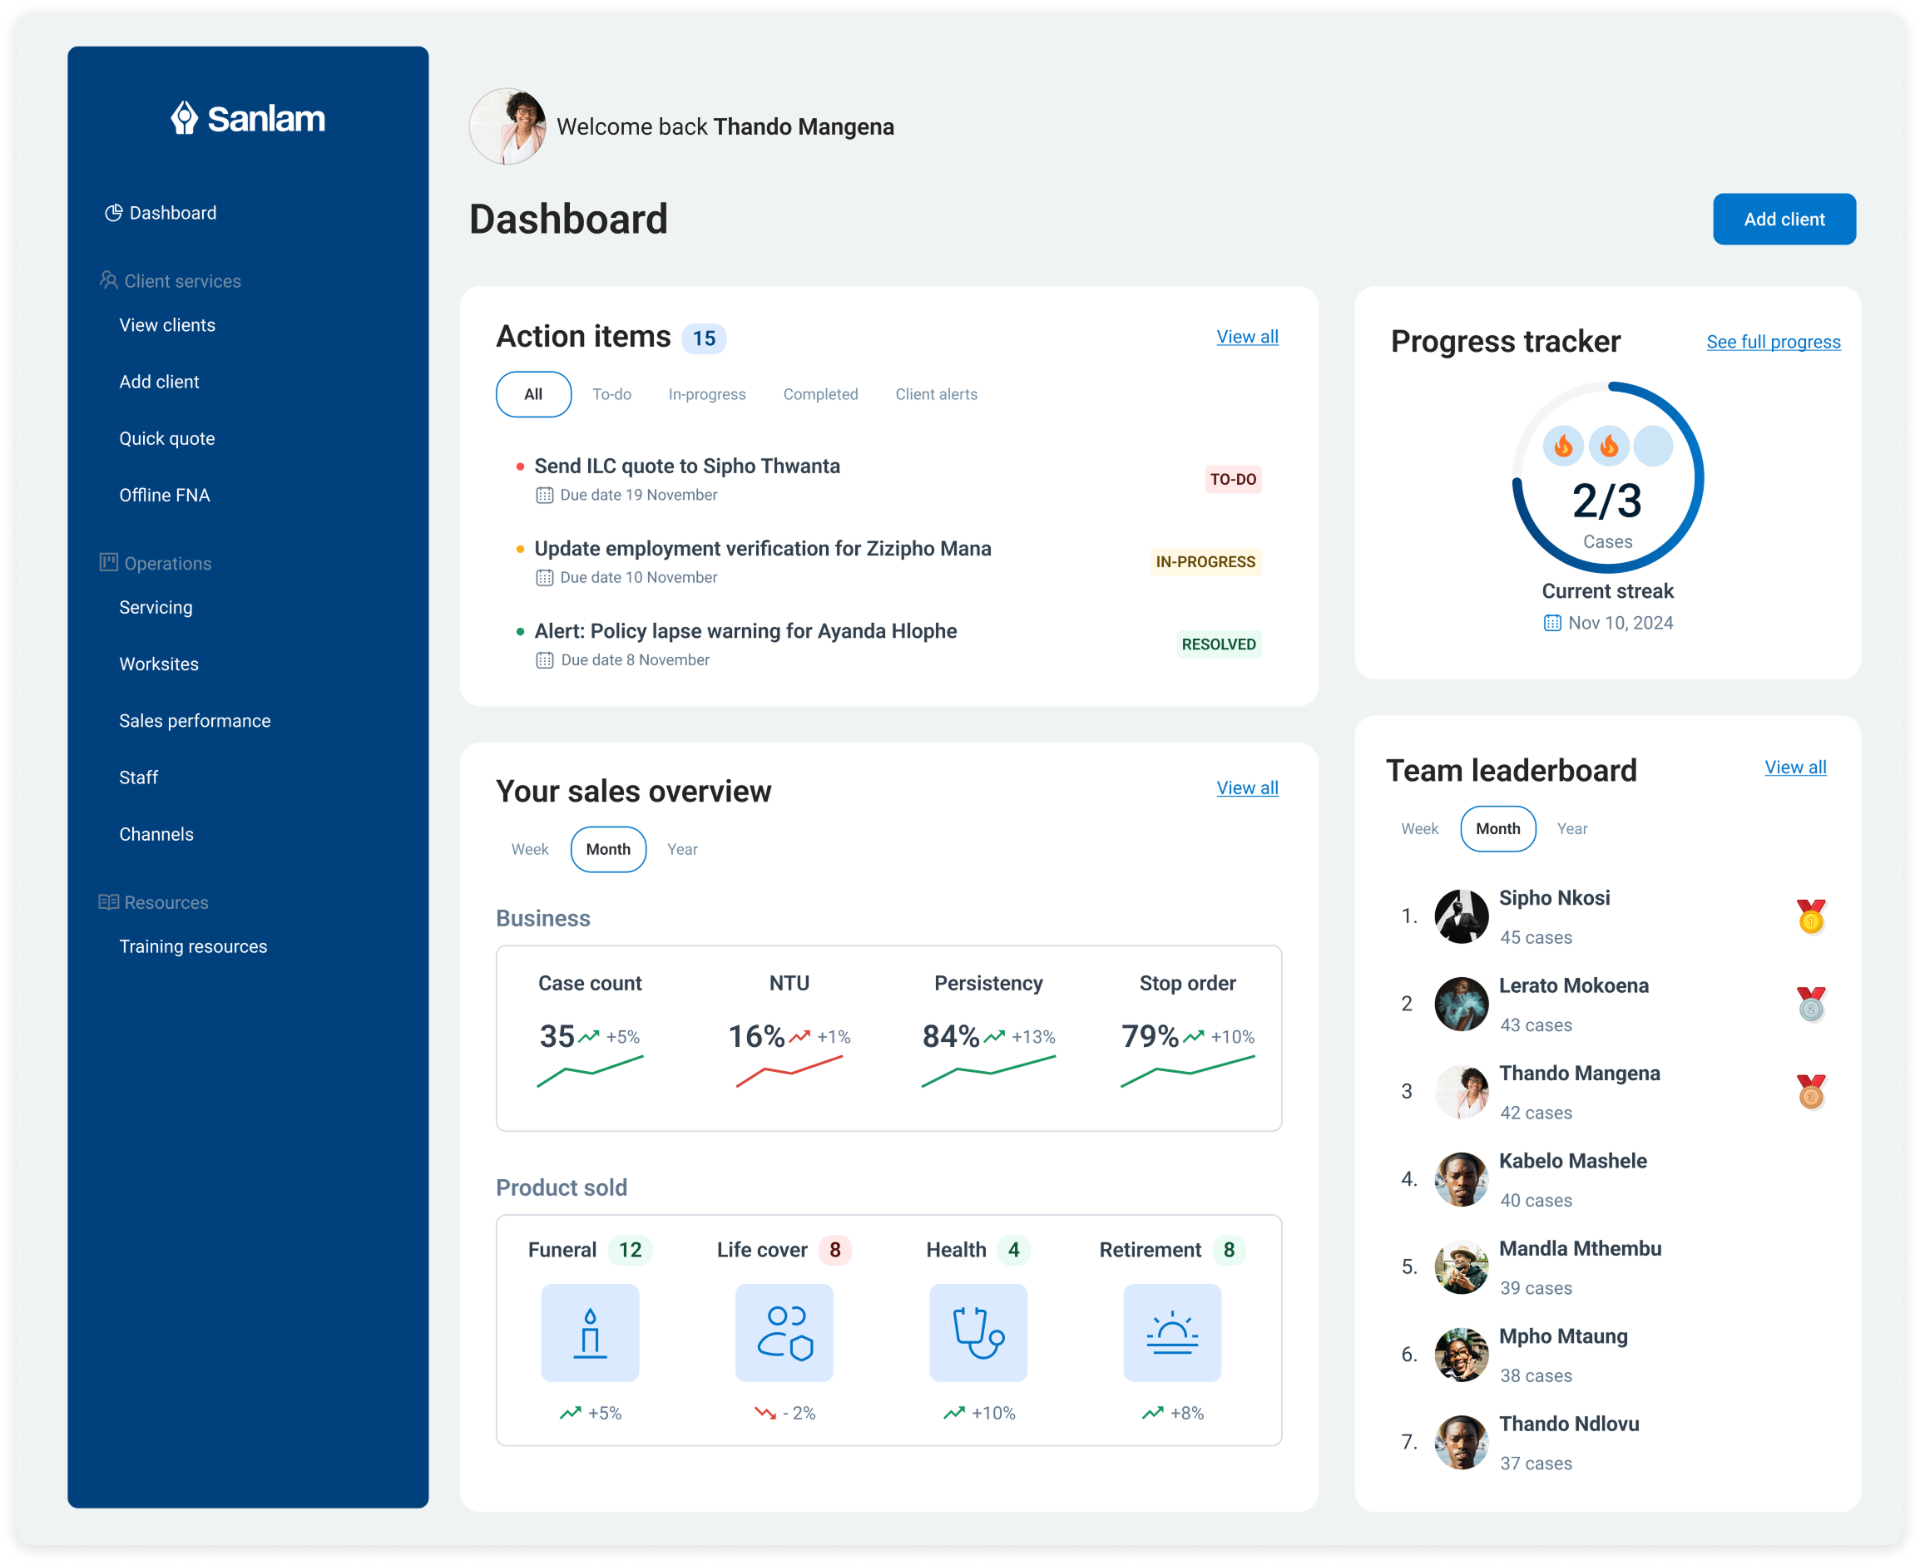Click the Health stethoscope icon
The height and width of the screenshot is (1565, 1920).
click(x=978, y=1332)
